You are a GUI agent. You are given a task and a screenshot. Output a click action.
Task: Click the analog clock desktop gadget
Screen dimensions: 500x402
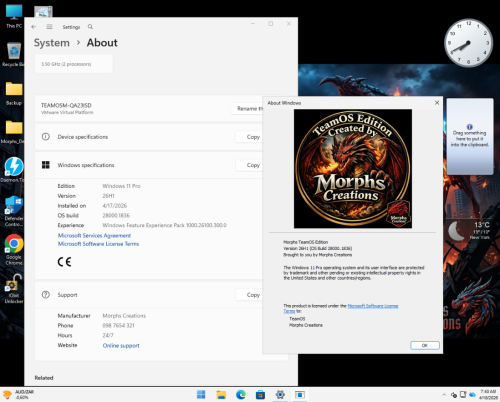point(468,43)
